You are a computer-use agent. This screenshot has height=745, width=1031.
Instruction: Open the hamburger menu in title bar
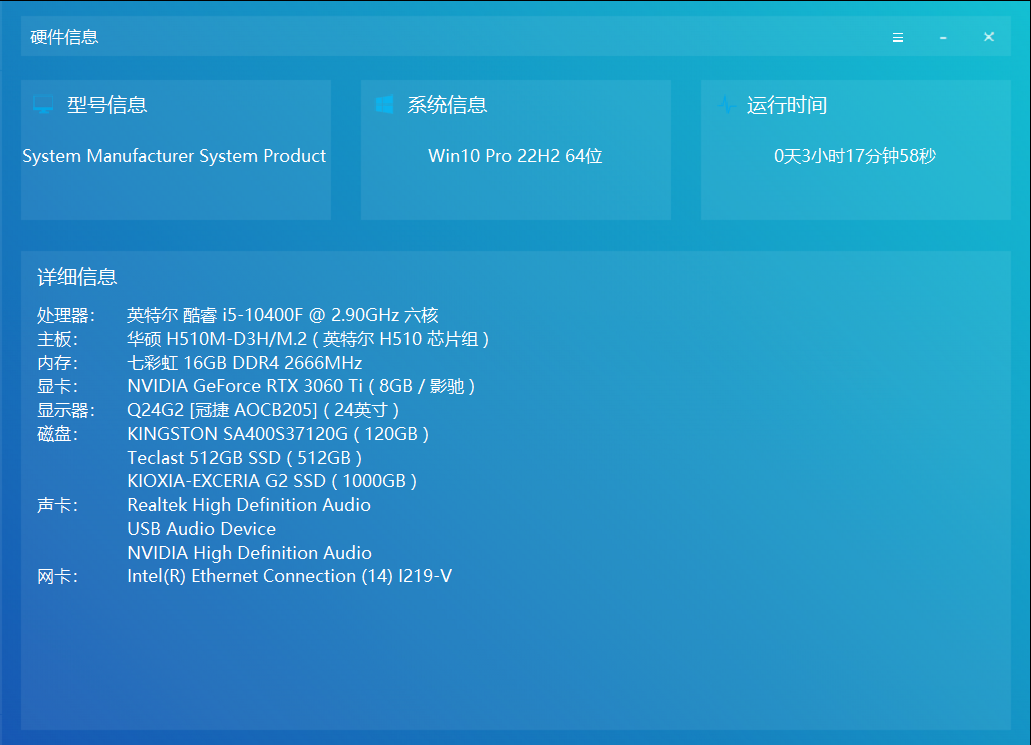tap(898, 37)
